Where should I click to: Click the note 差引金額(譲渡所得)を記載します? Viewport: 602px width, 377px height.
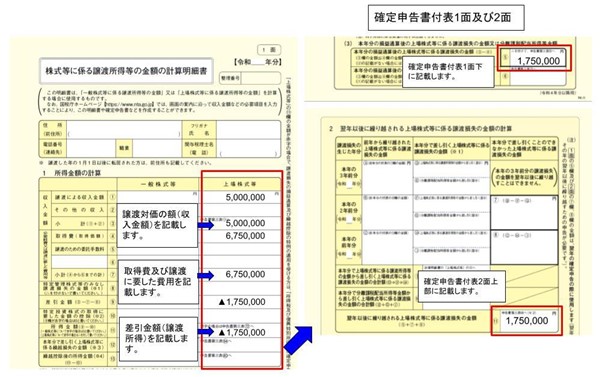point(158,339)
